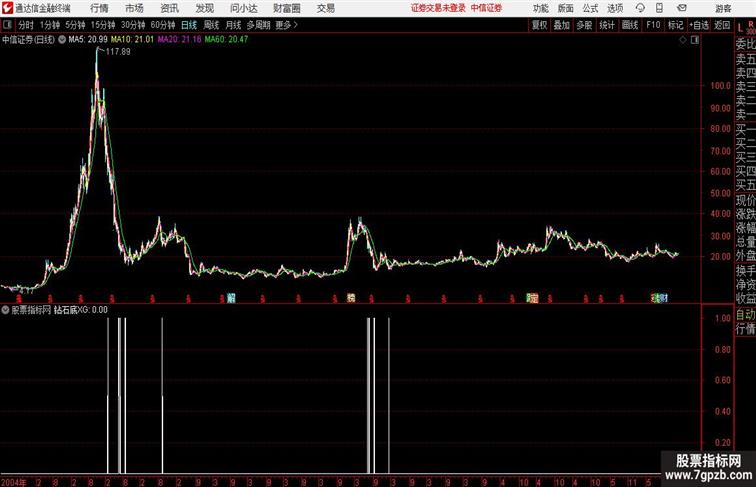Open the 公式 menu
The image size is (756, 487).
tap(590, 8)
